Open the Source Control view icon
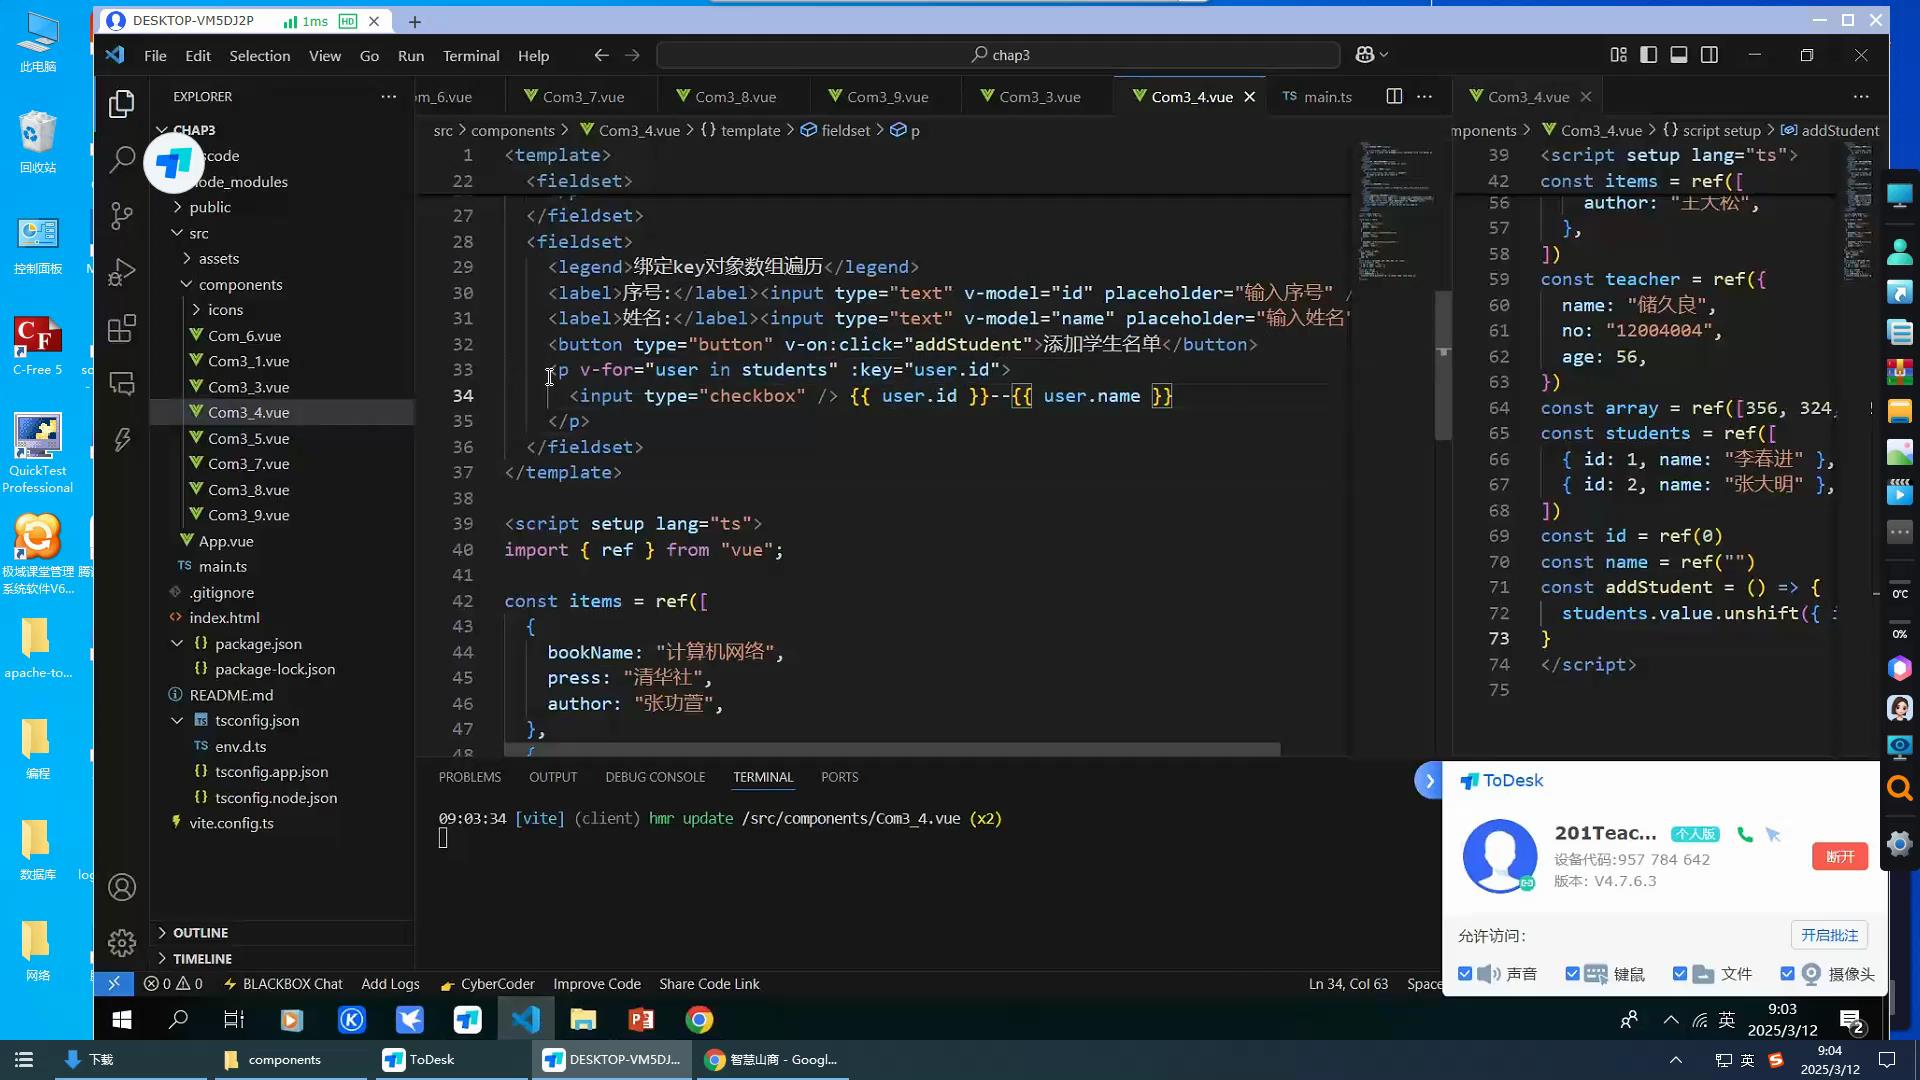Screen dimensions: 1920x1080 coord(122,215)
